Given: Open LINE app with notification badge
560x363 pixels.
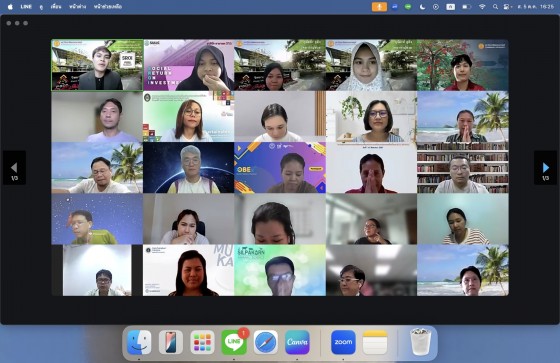Looking at the screenshot, I should click(234, 342).
